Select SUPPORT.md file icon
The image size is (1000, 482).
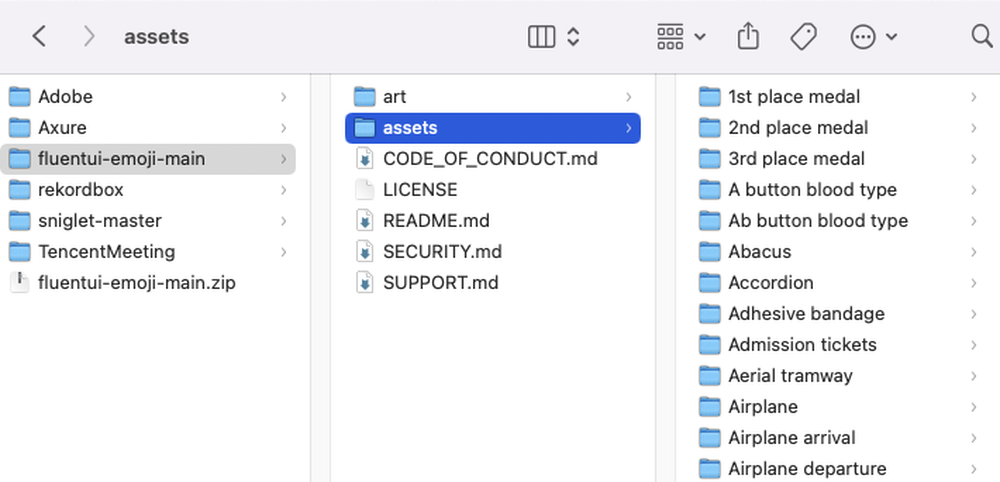coord(365,282)
